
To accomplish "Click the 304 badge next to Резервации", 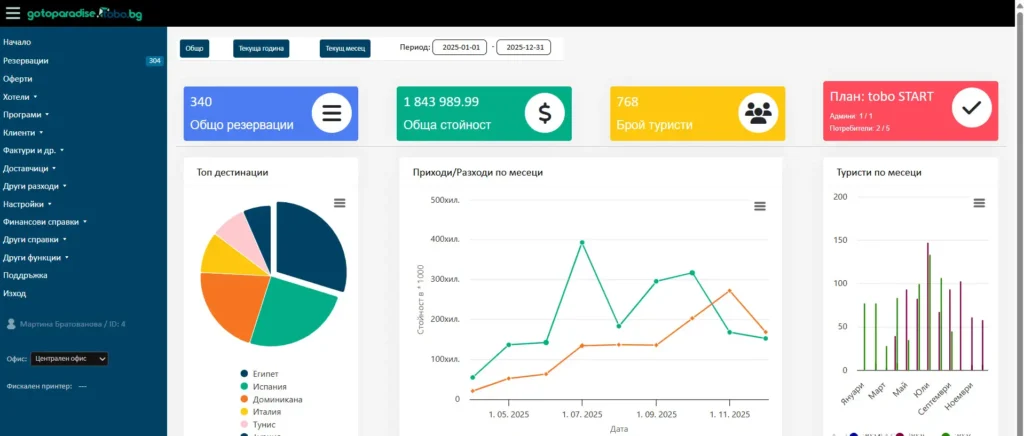I will click(x=154, y=61).
